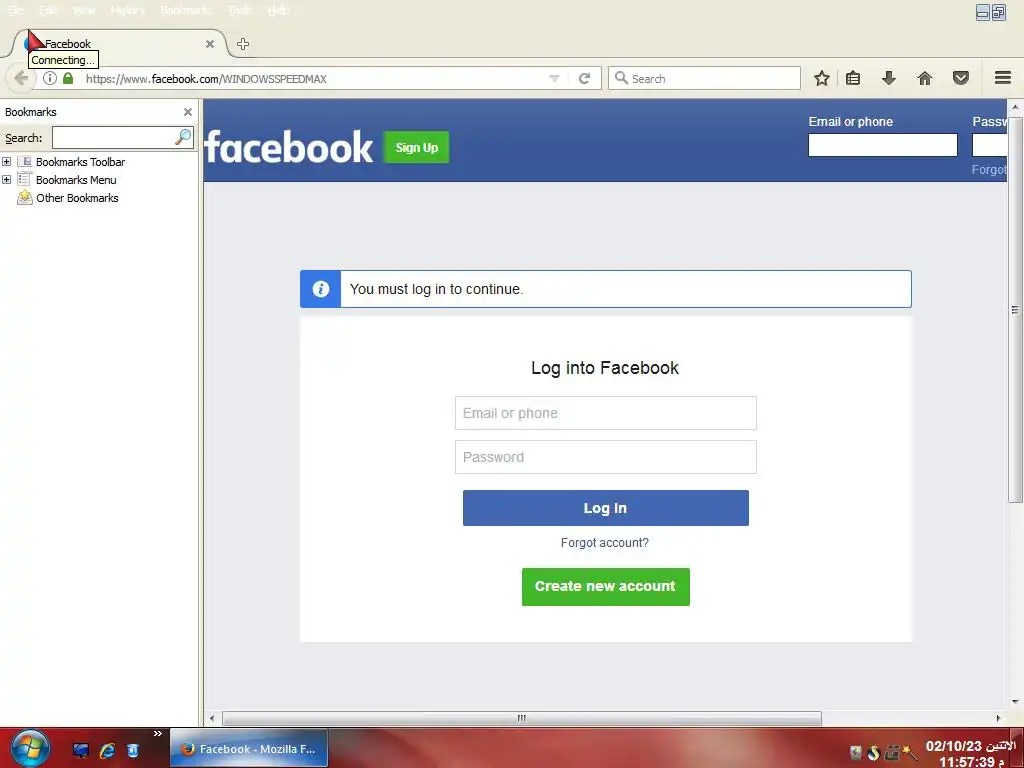Click the info icon on login notice
Viewport: 1024px width, 768px height.
(x=321, y=289)
